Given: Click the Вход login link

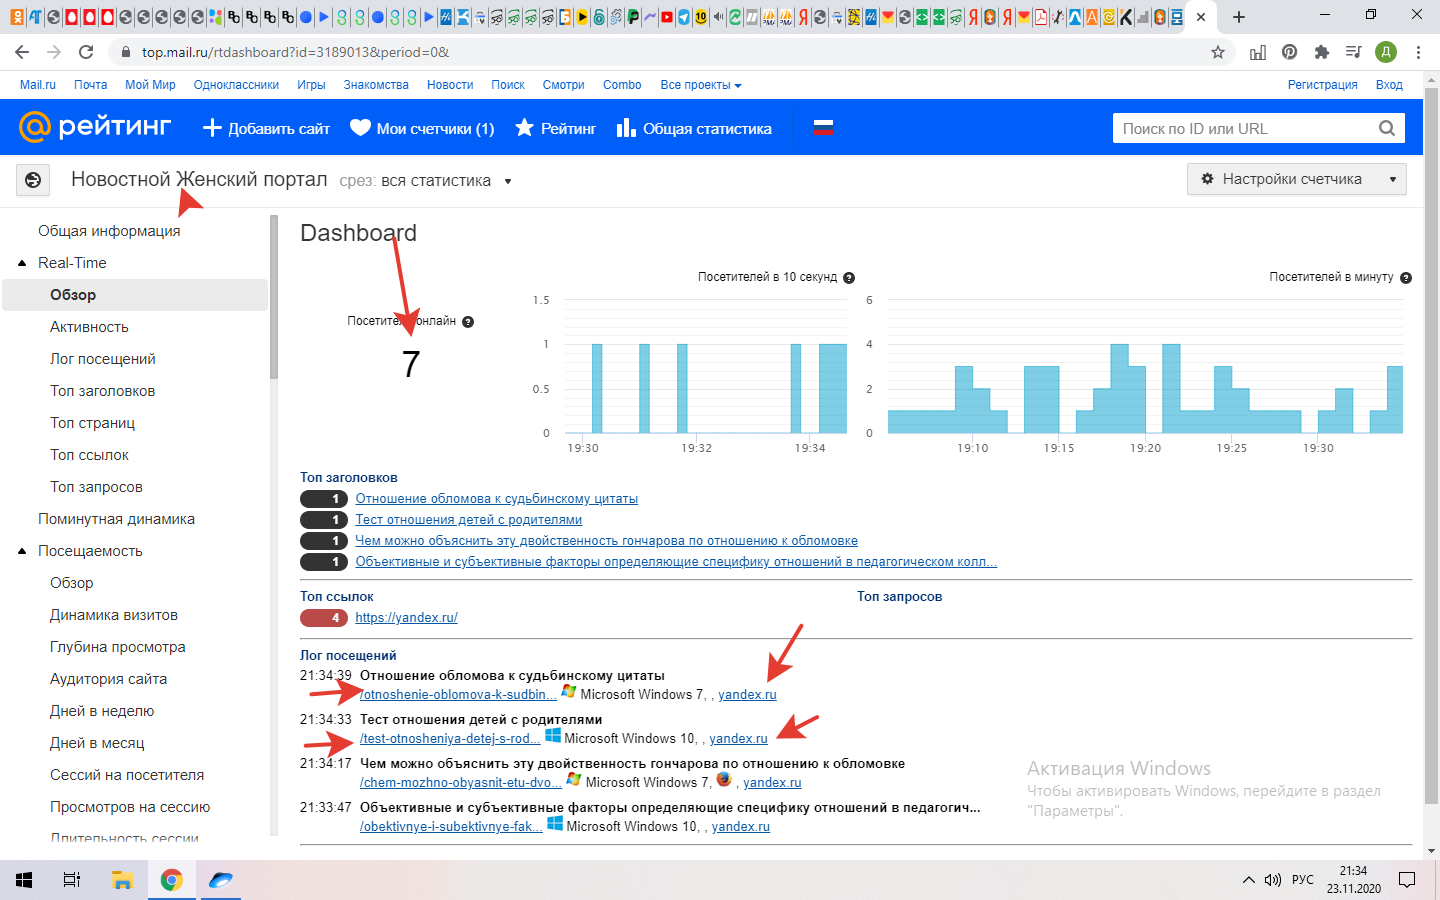Looking at the screenshot, I should point(1389,85).
